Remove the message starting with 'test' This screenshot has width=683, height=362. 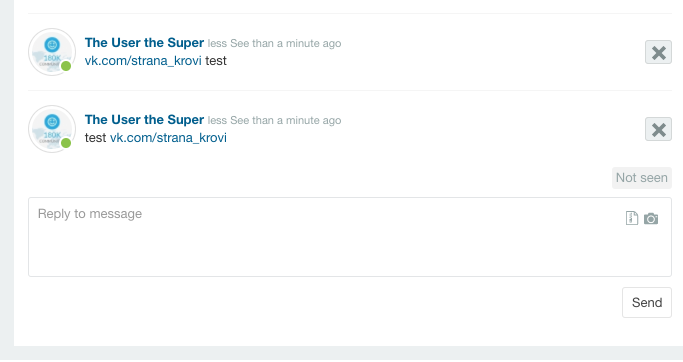(x=658, y=129)
